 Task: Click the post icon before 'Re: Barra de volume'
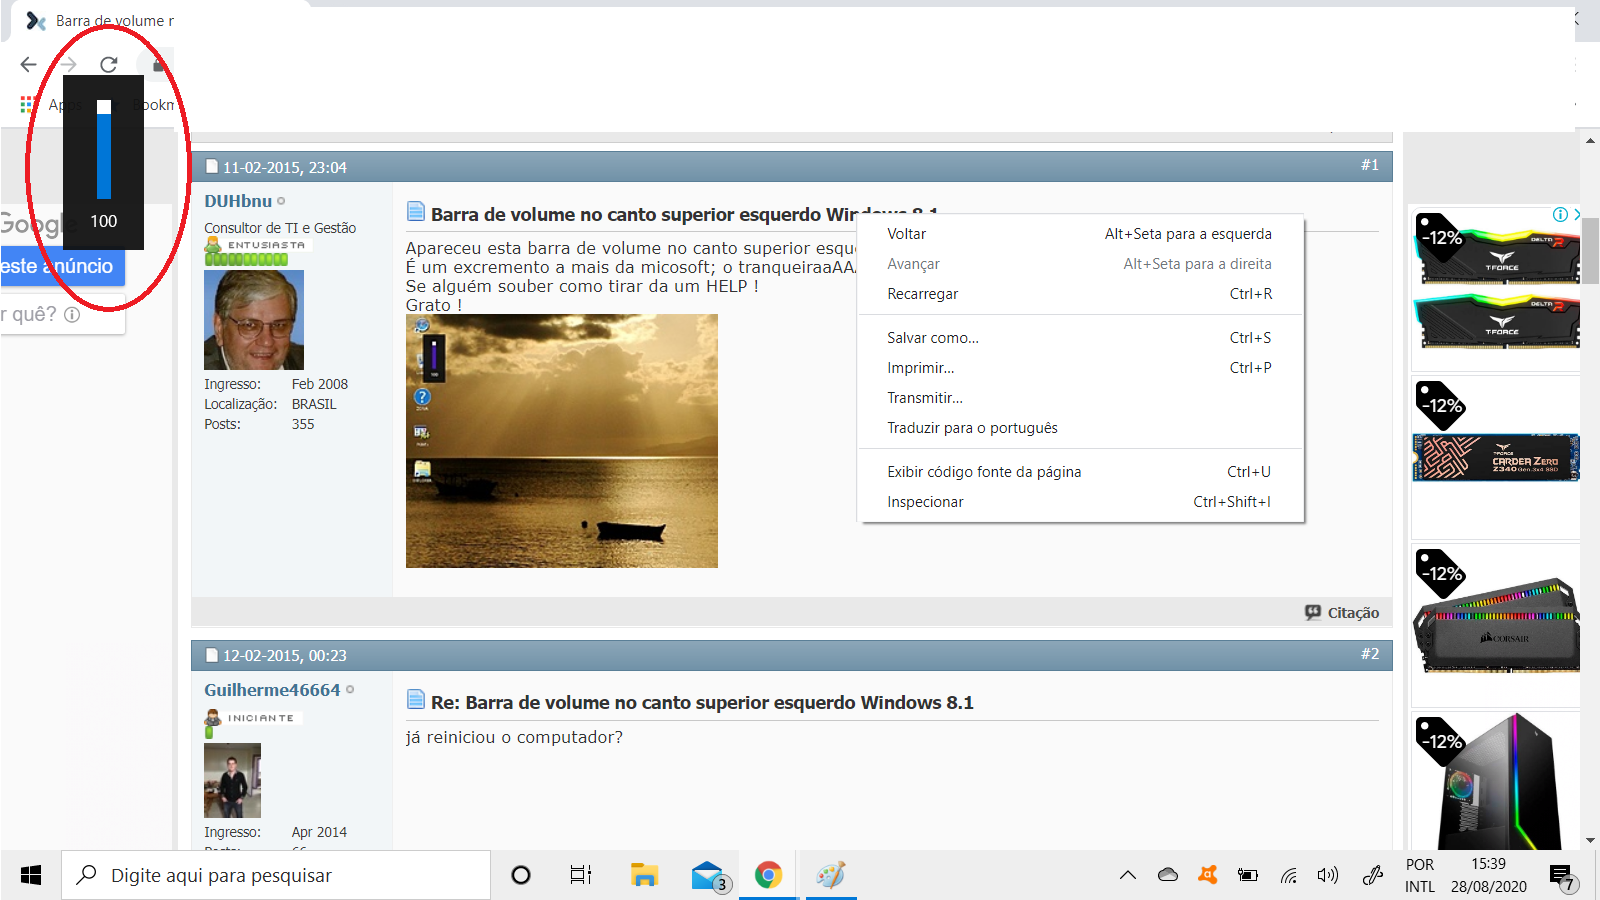coord(416,700)
